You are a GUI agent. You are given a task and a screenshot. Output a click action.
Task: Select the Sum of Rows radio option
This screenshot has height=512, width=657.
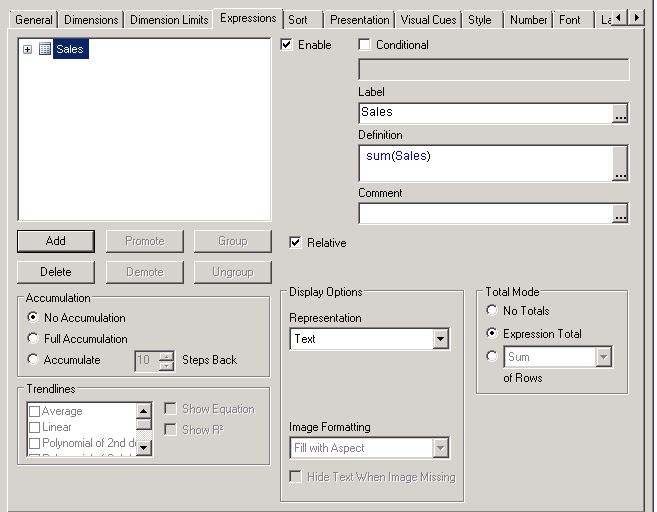492,357
